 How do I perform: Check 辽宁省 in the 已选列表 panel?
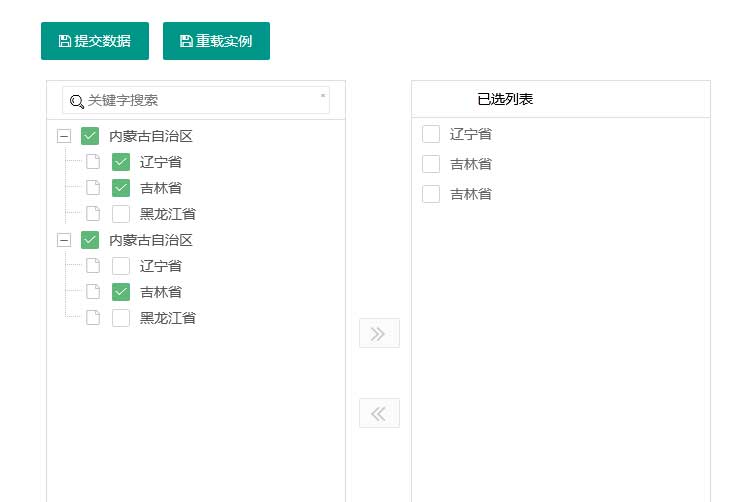431,134
